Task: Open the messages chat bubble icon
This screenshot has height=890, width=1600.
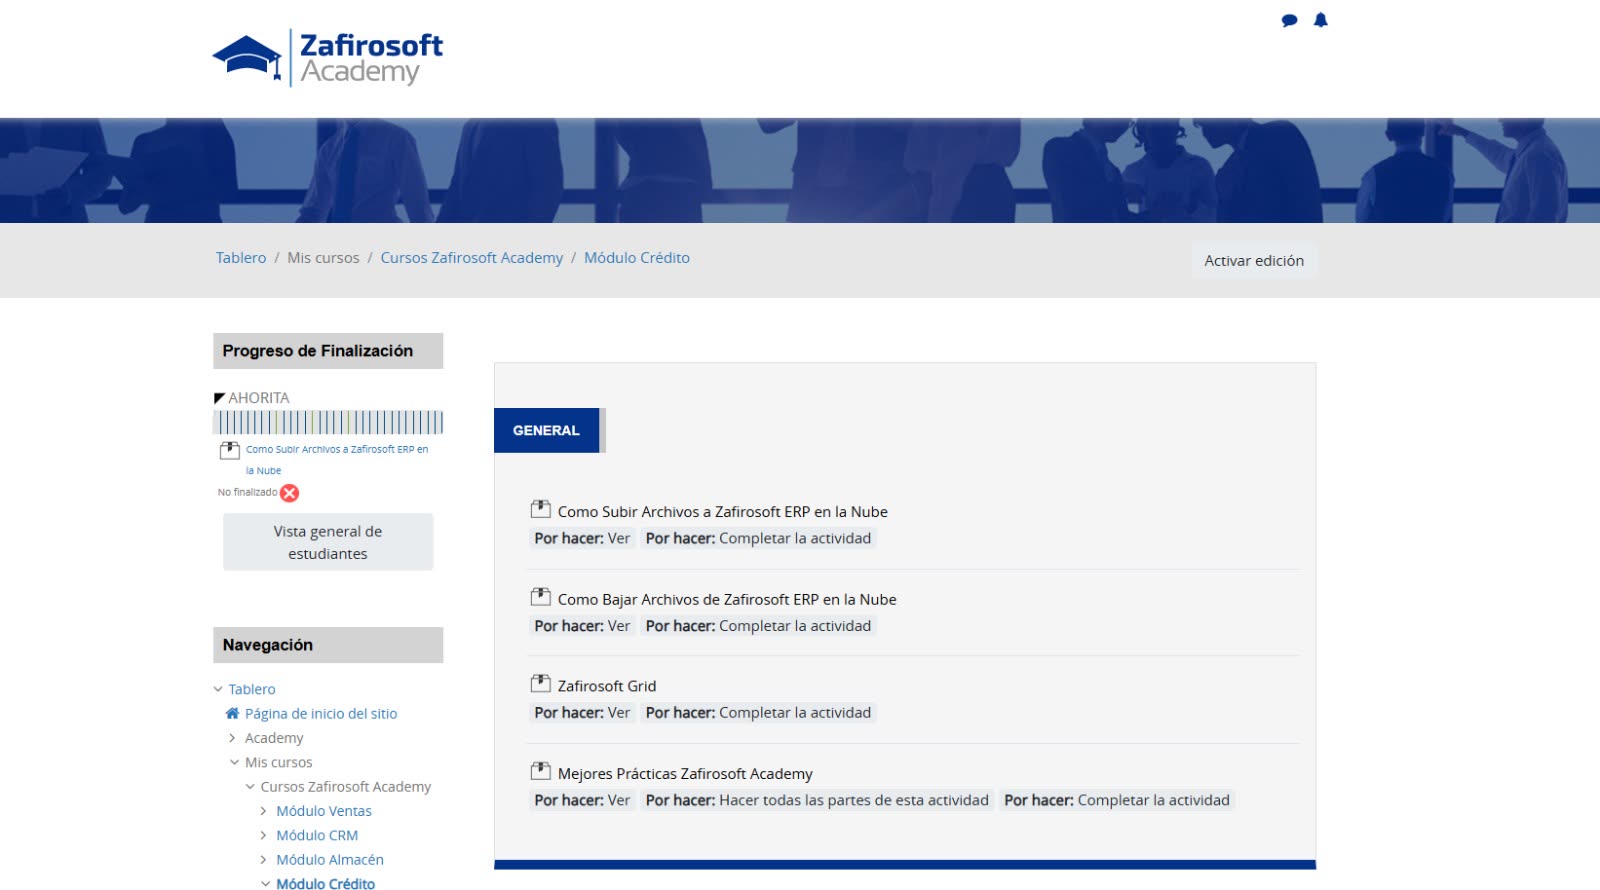Action: pos(1289,20)
